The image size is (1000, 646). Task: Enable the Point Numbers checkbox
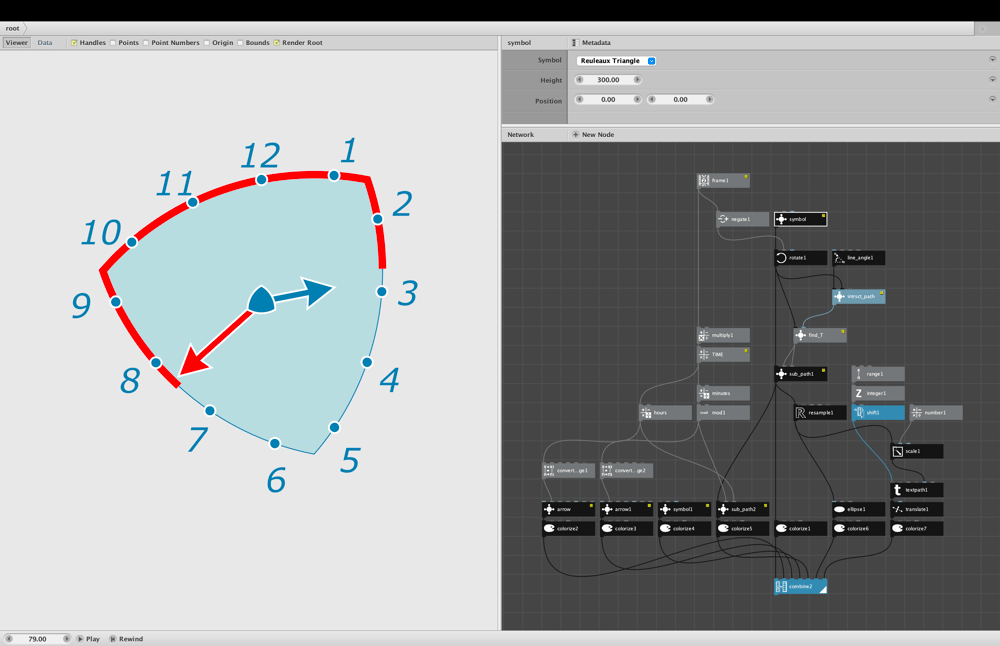[x=146, y=43]
